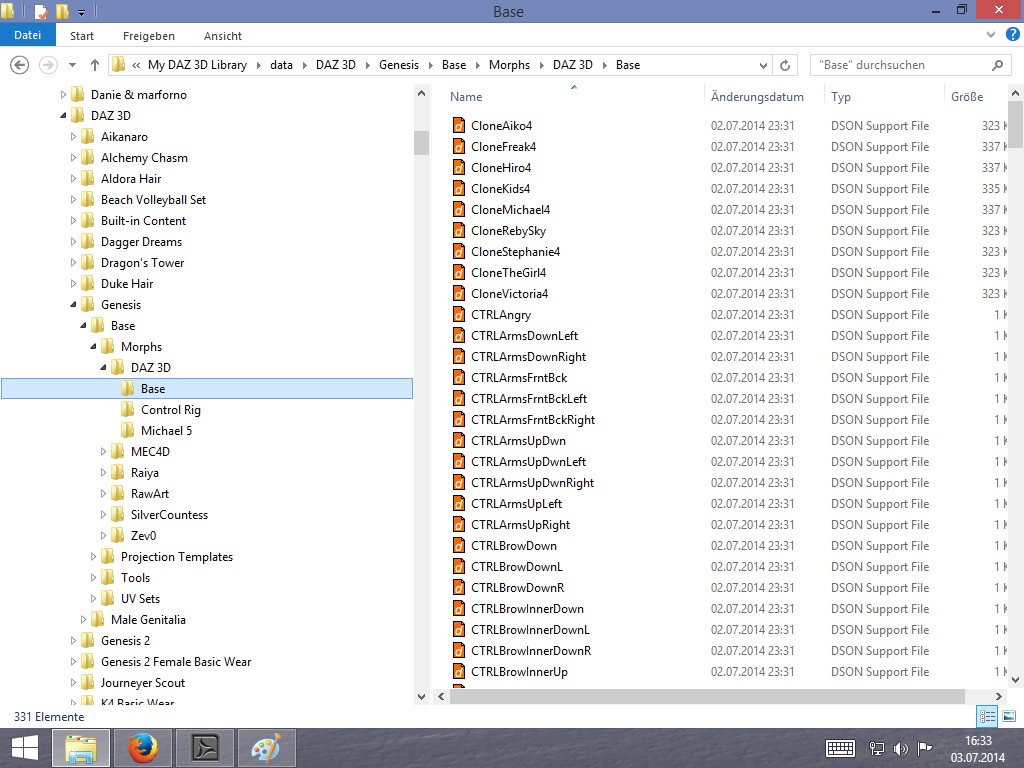1024x768 pixels.
Task: Open the Windows Start button
Action: tap(25, 748)
